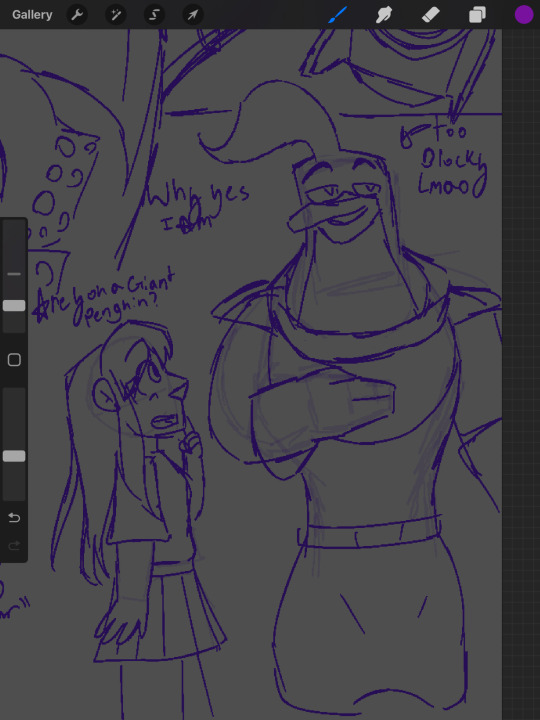Click the brush opacity slider handle
This screenshot has height=720, width=540.
click(14, 456)
